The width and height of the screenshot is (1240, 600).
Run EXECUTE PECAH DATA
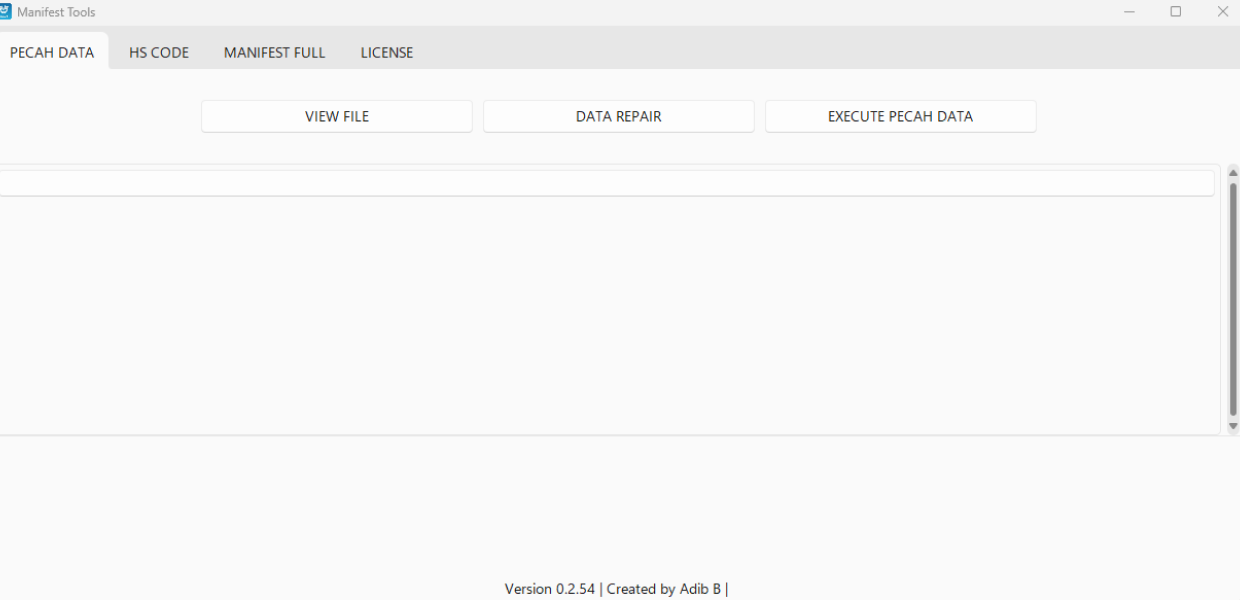point(900,116)
